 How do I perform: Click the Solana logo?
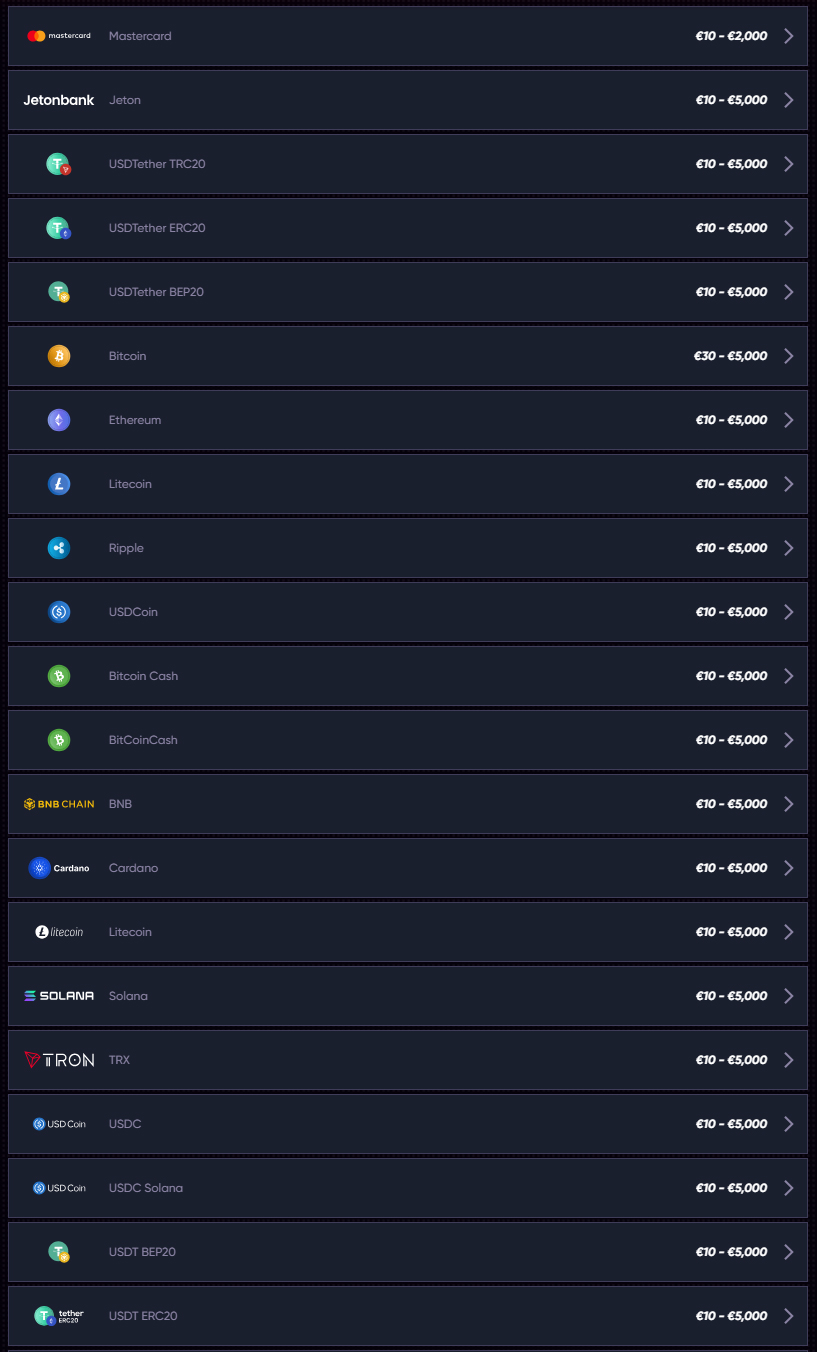click(59, 996)
